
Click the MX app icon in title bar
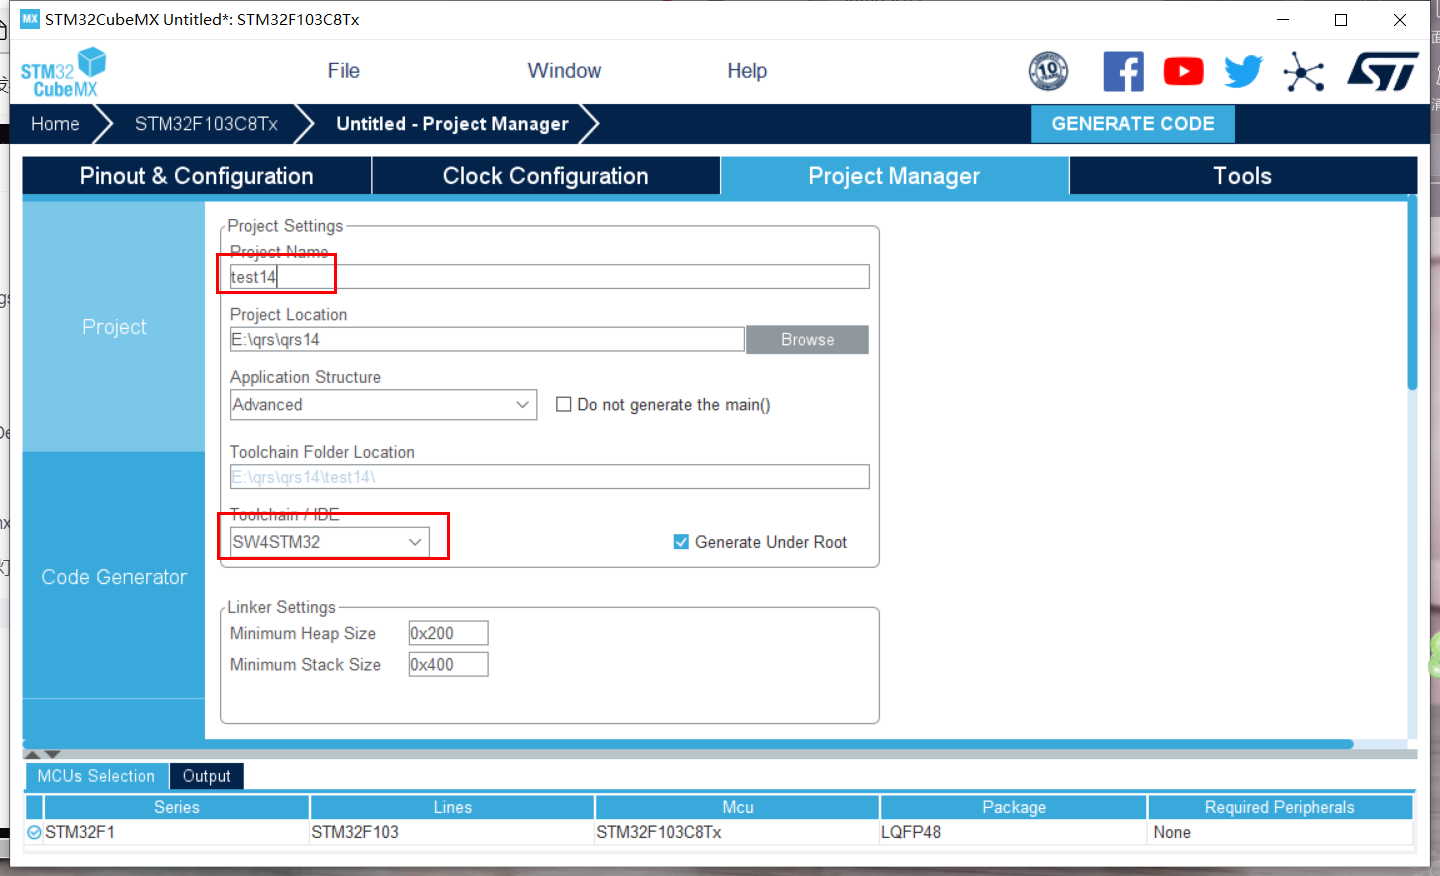pos(30,19)
